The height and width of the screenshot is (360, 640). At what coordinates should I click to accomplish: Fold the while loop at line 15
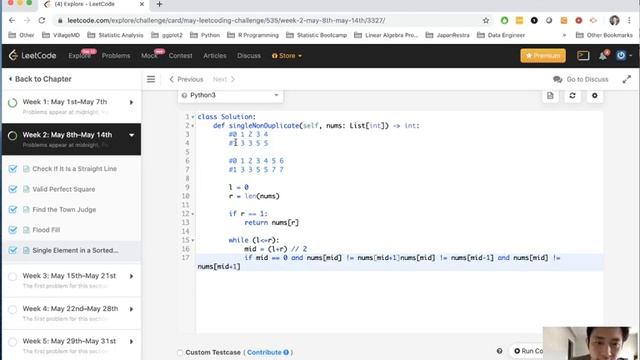(193, 240)
